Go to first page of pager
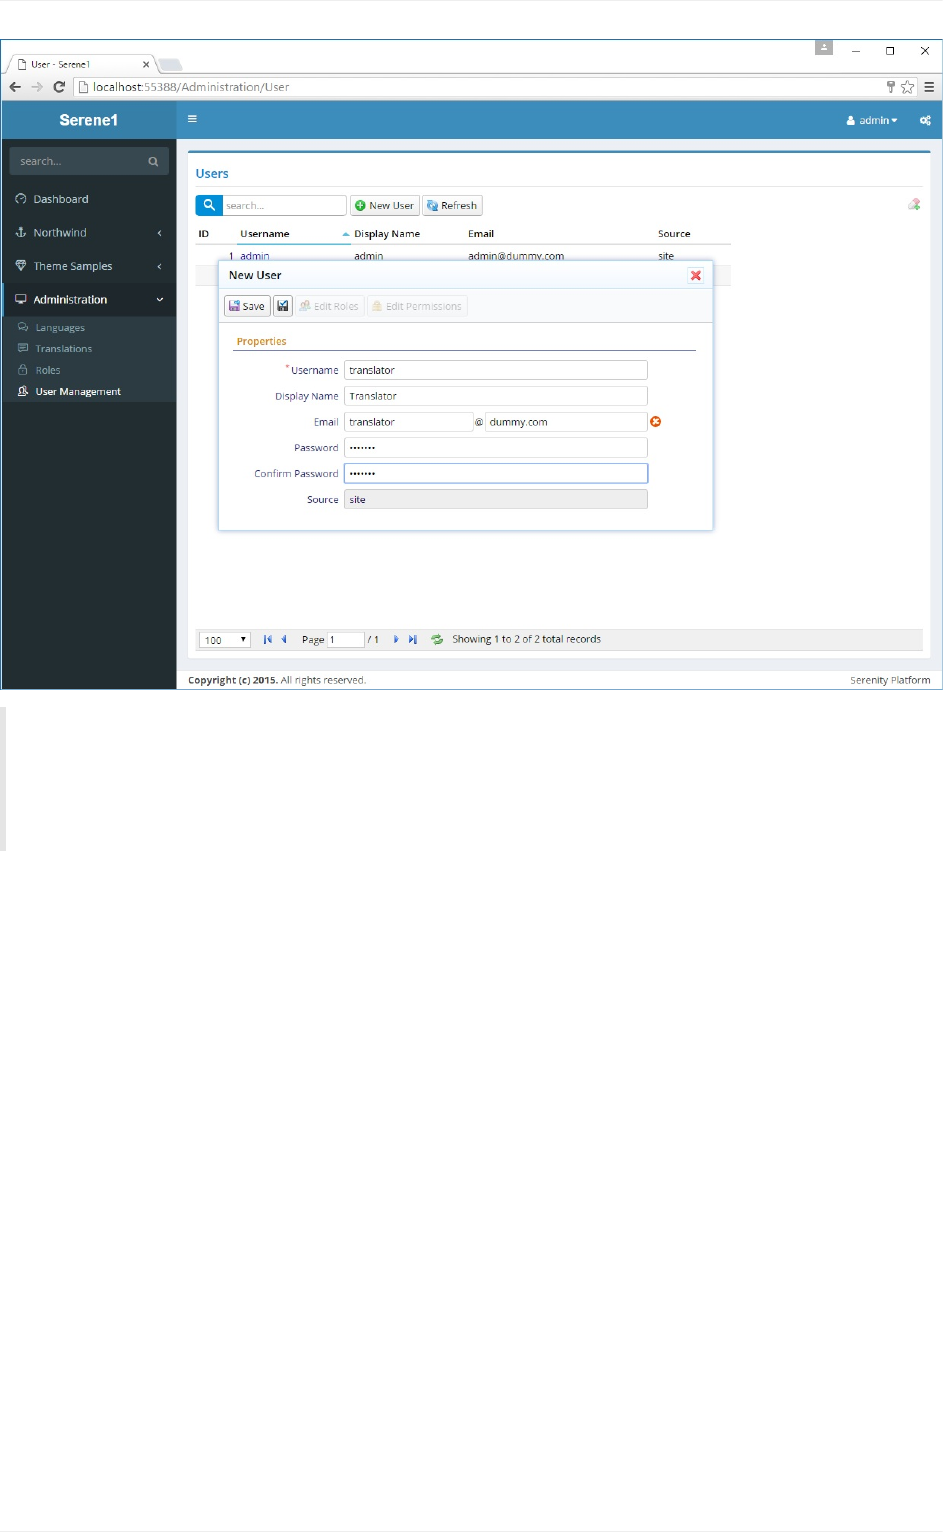The height and width of the screenshot is (1532, 943). [x=267, y=639]
